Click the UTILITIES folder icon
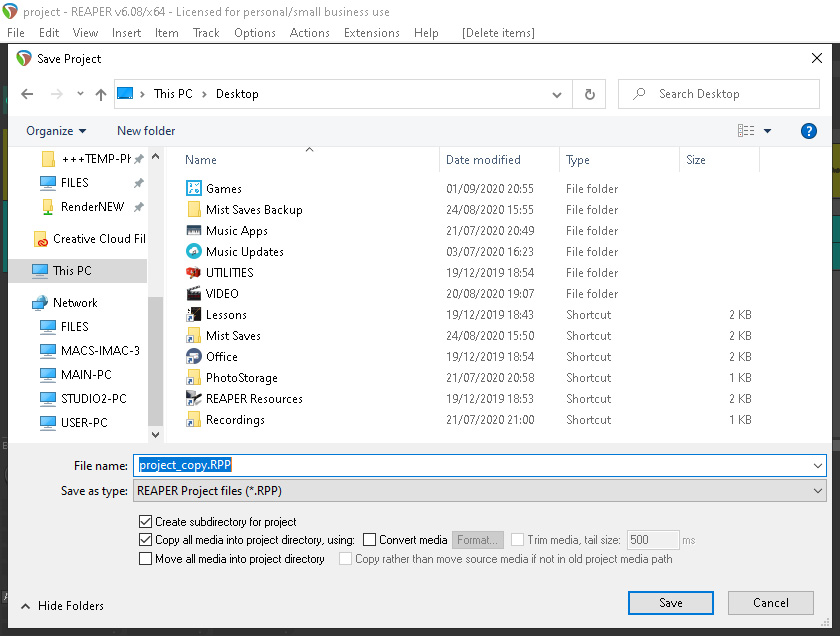 click(193, 272)
